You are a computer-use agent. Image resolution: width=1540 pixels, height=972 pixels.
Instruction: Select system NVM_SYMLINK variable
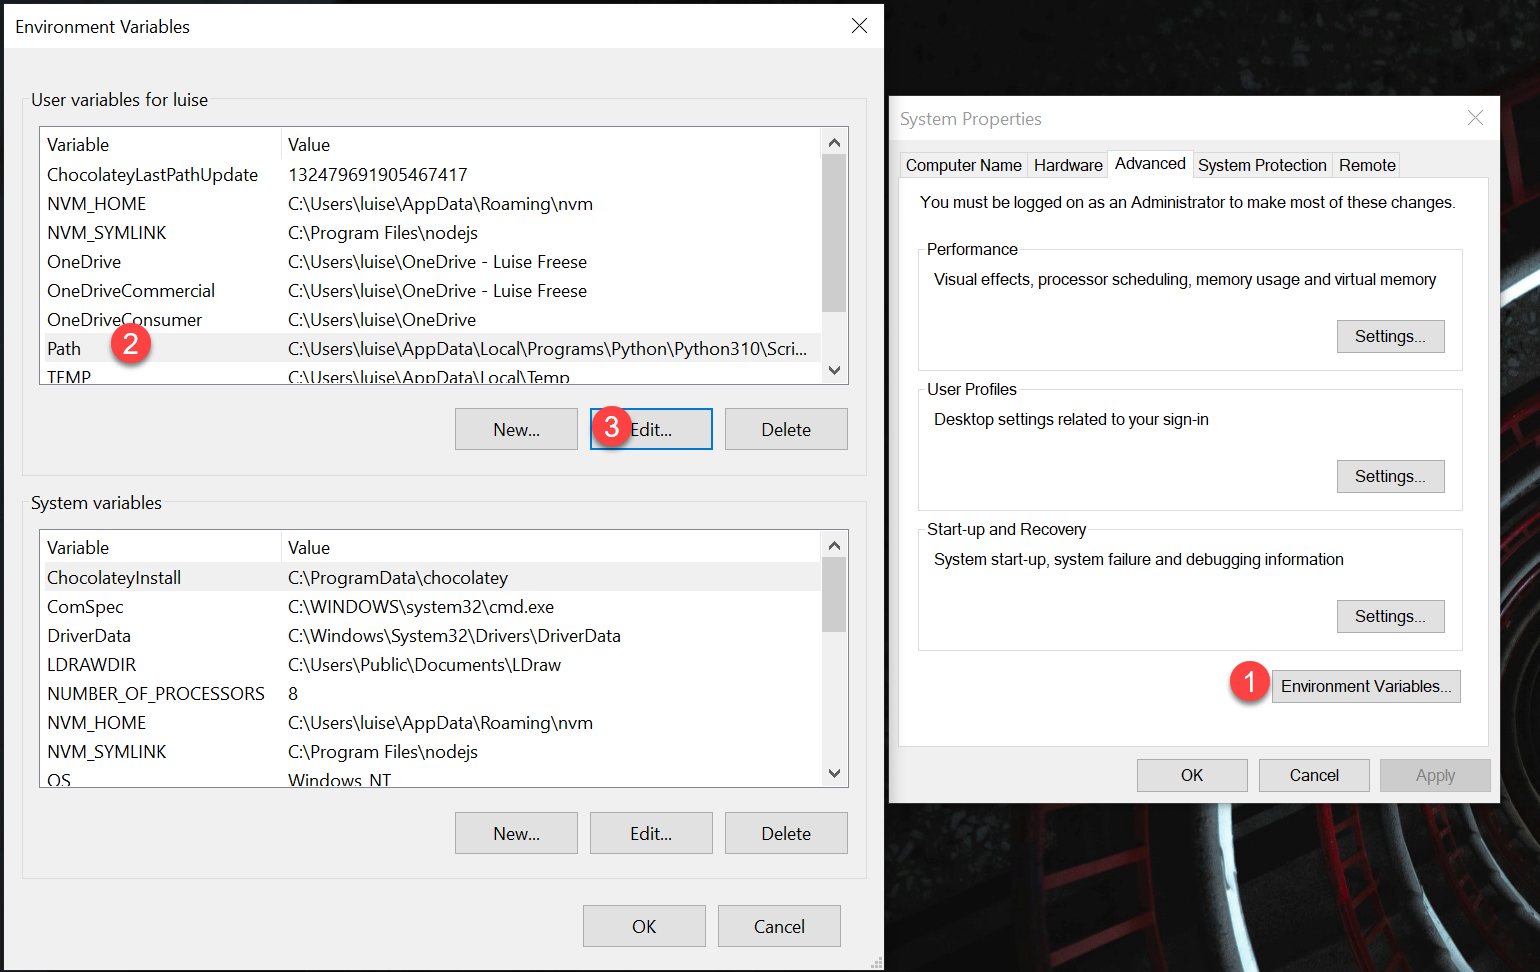click(431, 751)
